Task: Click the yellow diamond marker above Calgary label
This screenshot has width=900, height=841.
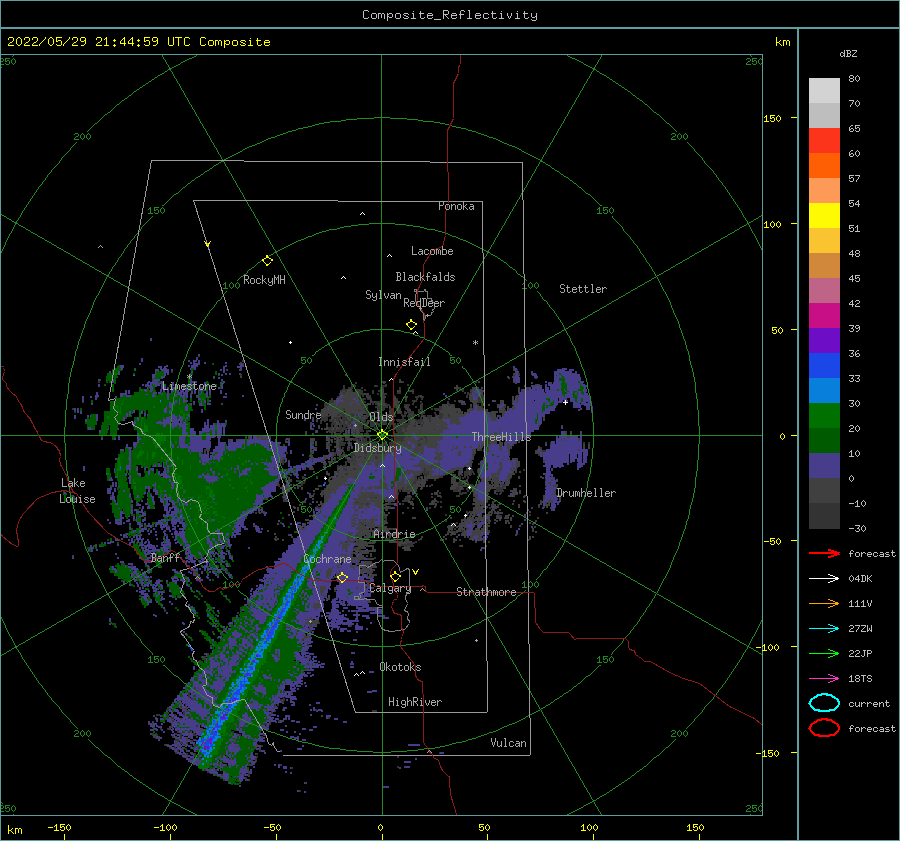Action: tap(395, 576)
